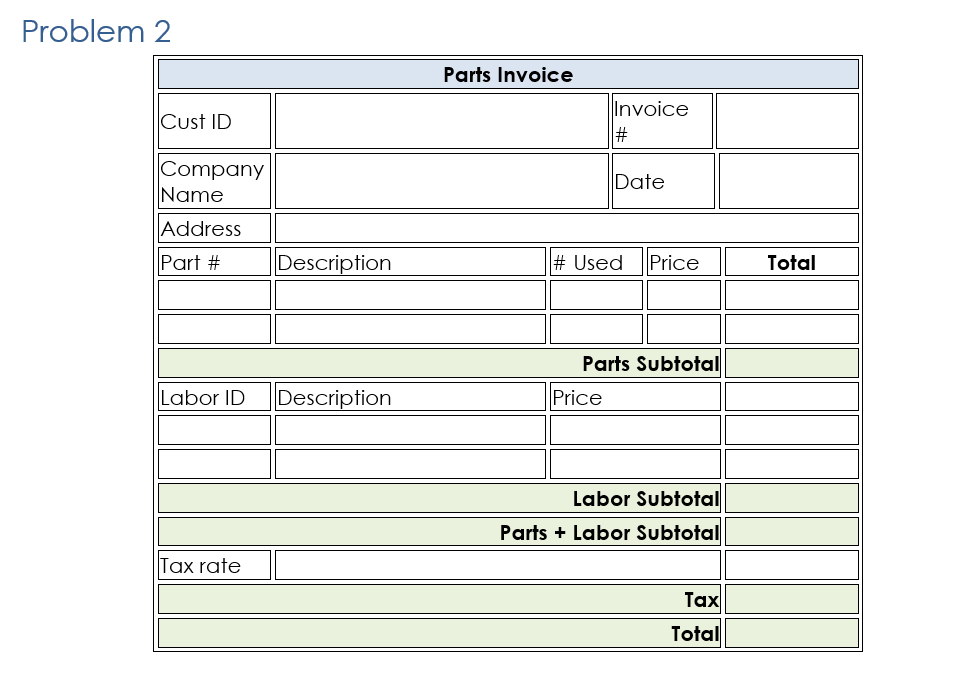This screenshot has height=680, width=957.
Task: Select the Price header in parts section
Action: coord(682,261)
